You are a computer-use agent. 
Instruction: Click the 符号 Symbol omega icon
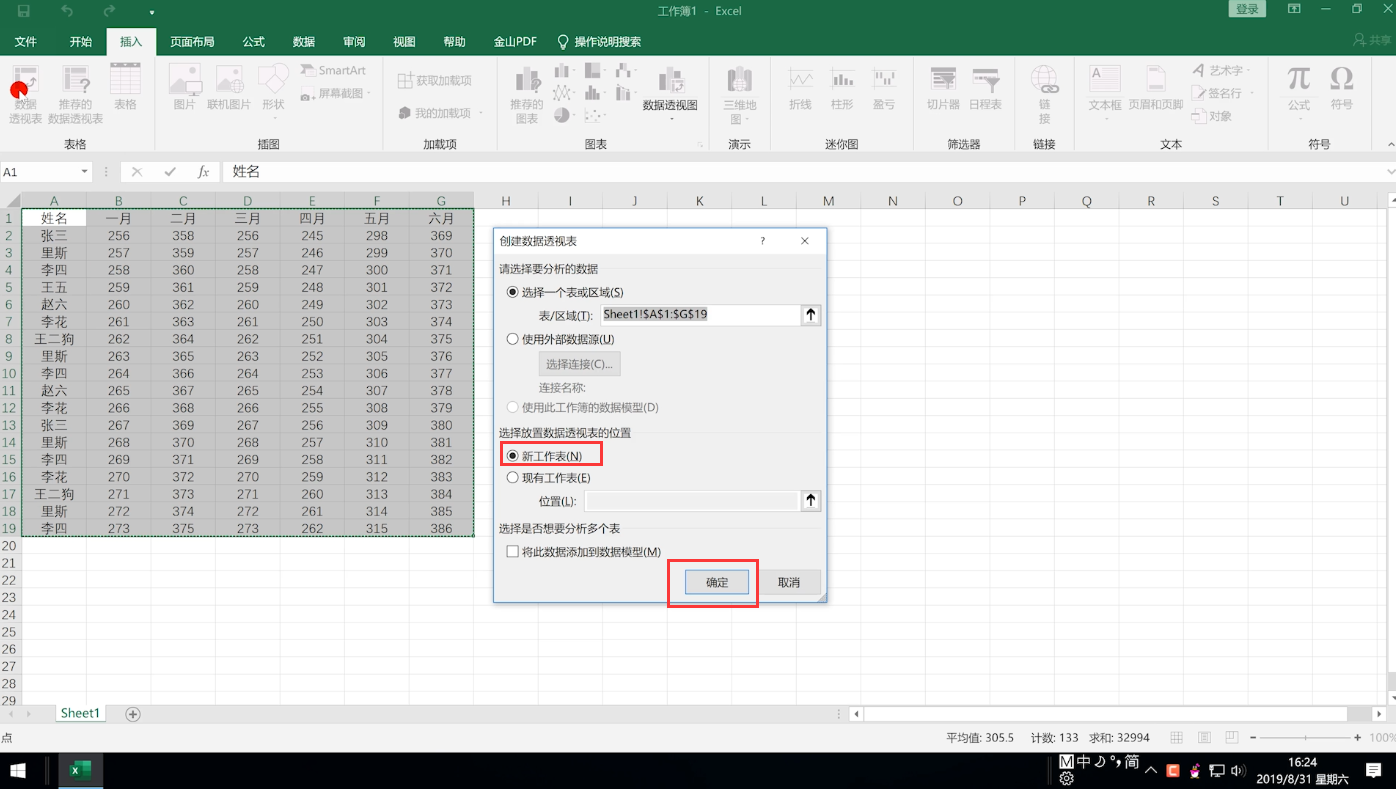click(x=1342, y=88)
